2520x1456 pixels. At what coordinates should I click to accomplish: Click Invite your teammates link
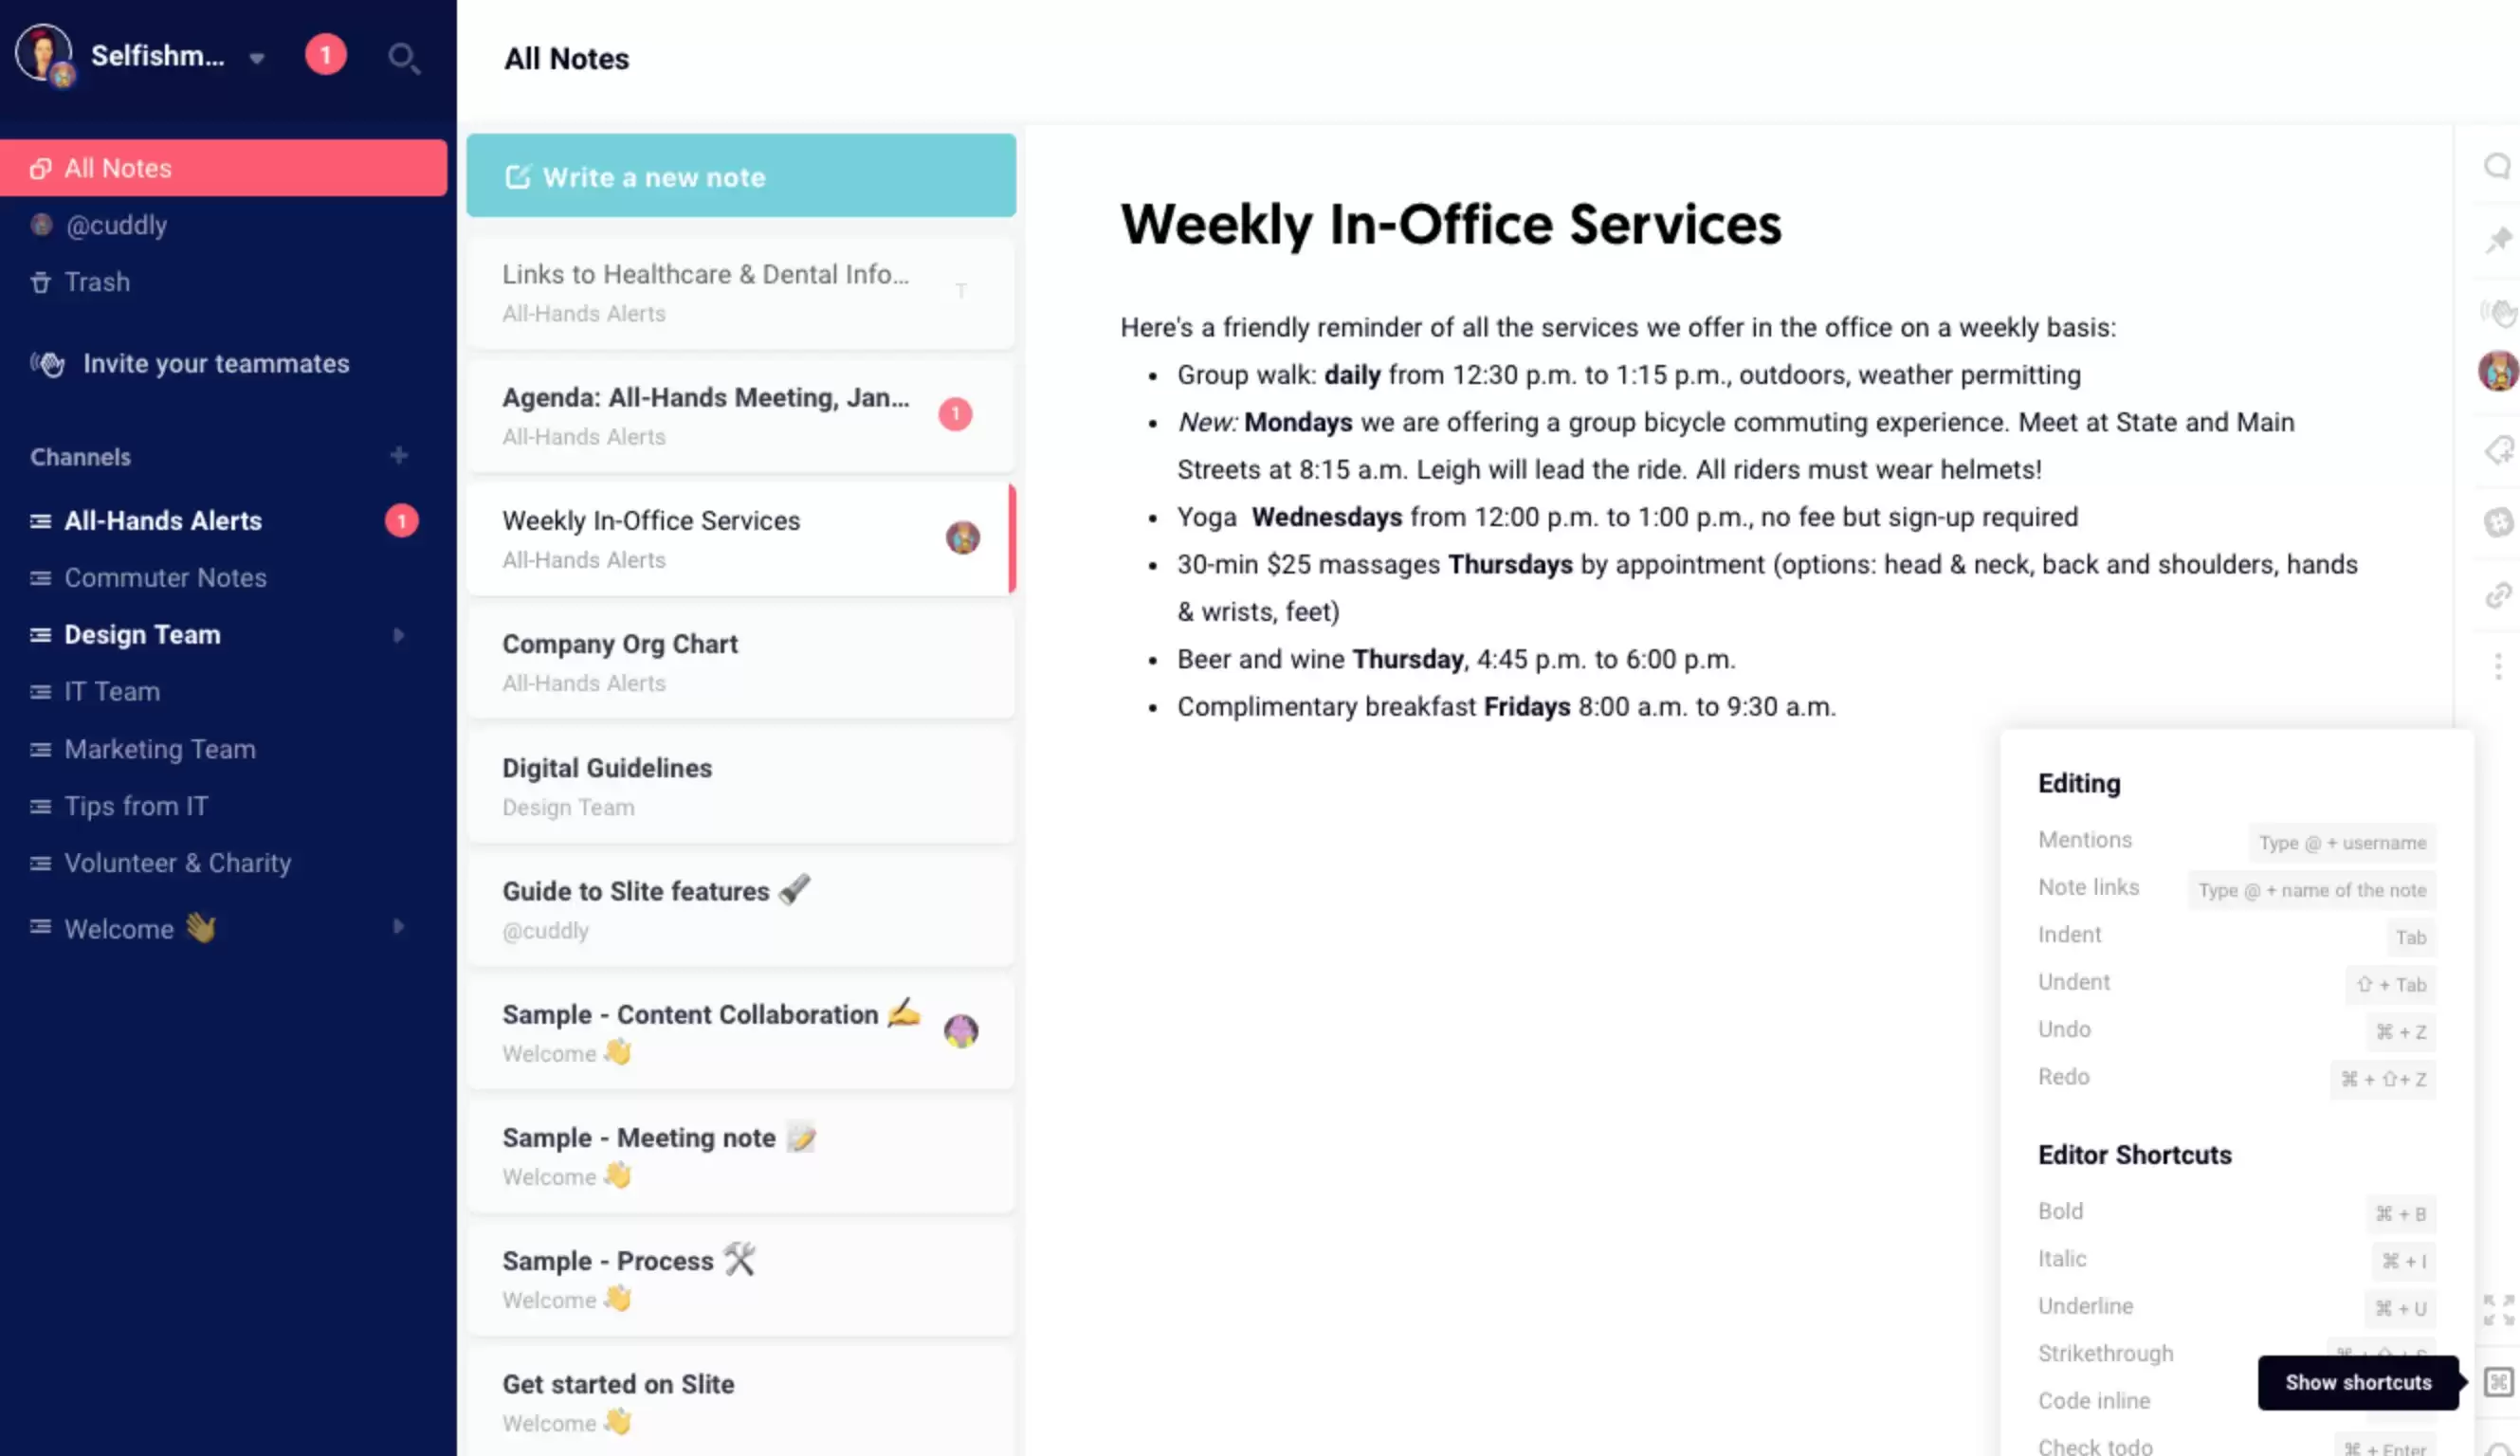tap(215, 364)
